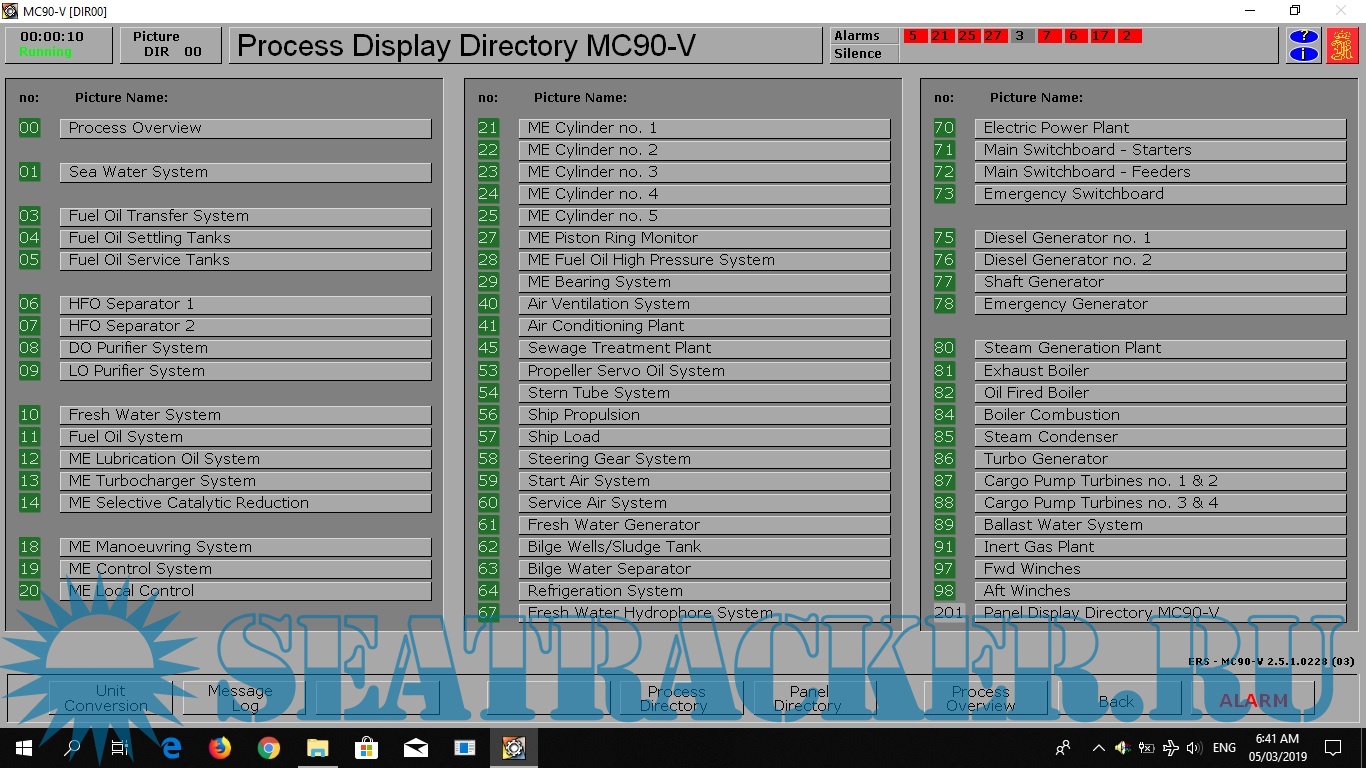Open File Explorer from the taskbar
The height and width of the screenshot is (768, 1366).
pos(317,748)
